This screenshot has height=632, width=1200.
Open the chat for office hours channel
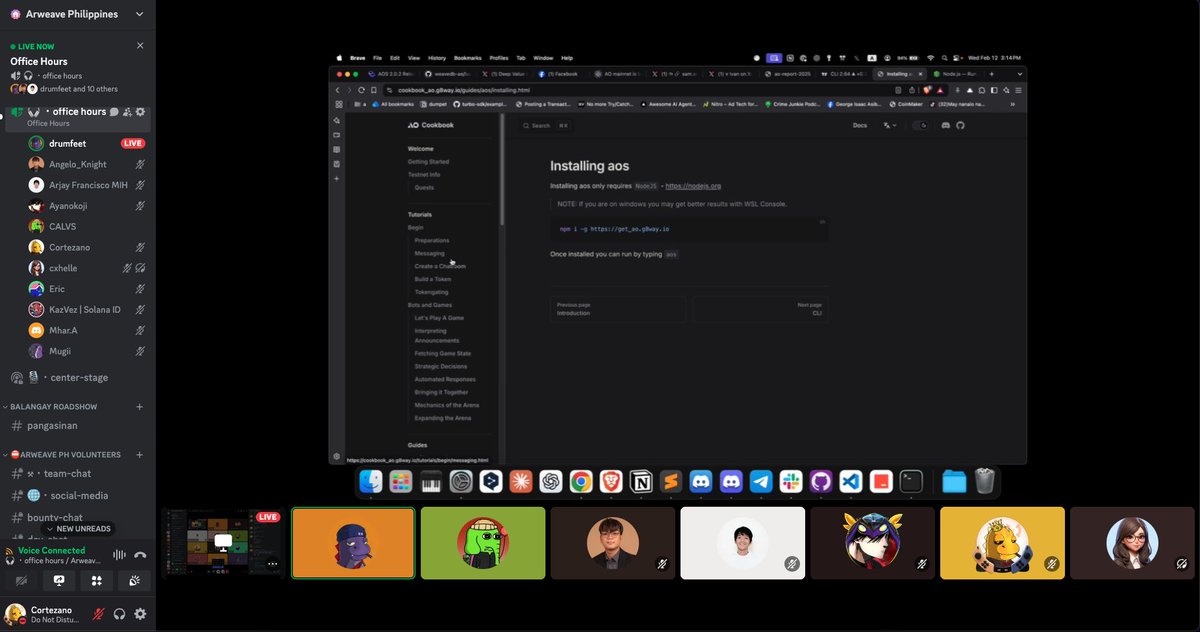click(115, 112)
